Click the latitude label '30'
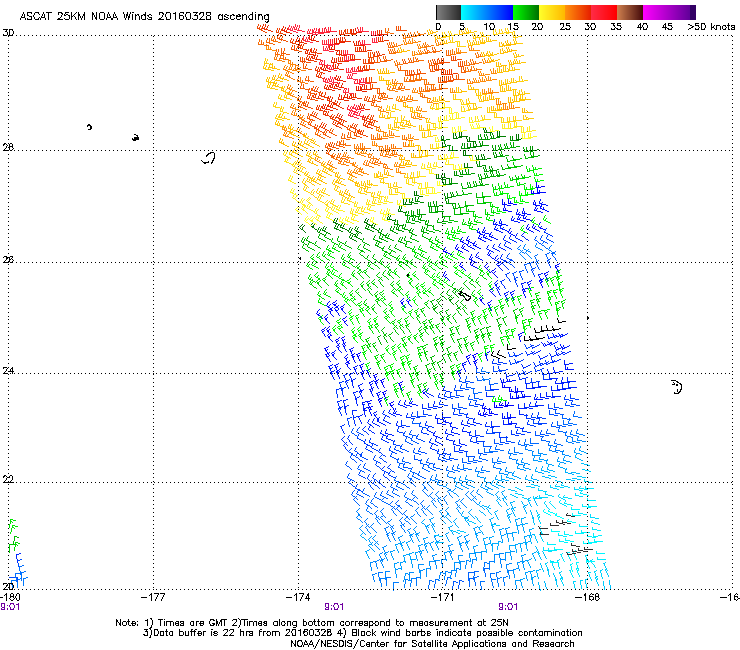This screenshot has height=650, width=740. [x=8, y=33]
